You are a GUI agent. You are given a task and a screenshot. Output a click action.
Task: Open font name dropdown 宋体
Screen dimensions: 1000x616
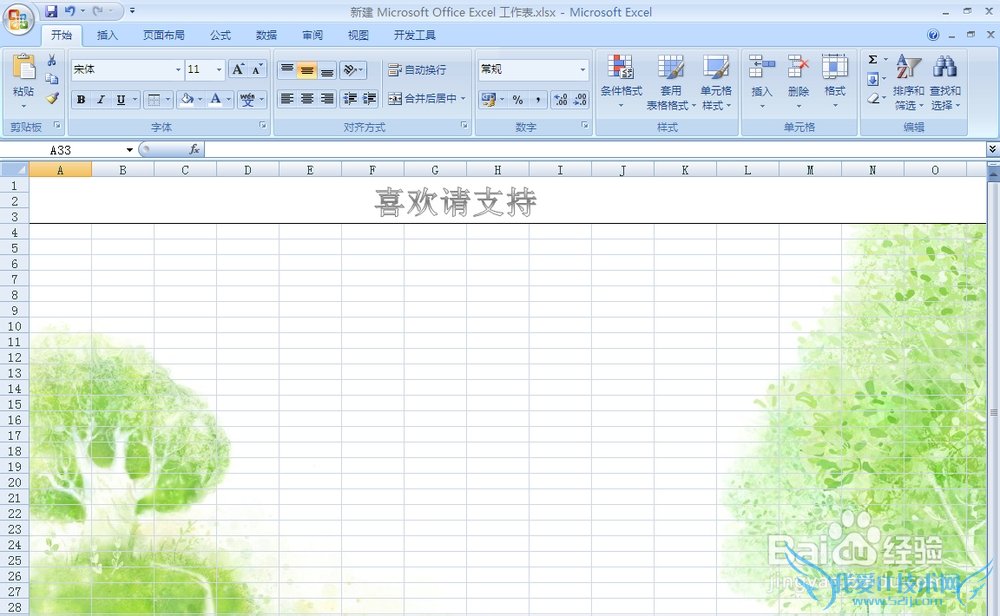178,70
